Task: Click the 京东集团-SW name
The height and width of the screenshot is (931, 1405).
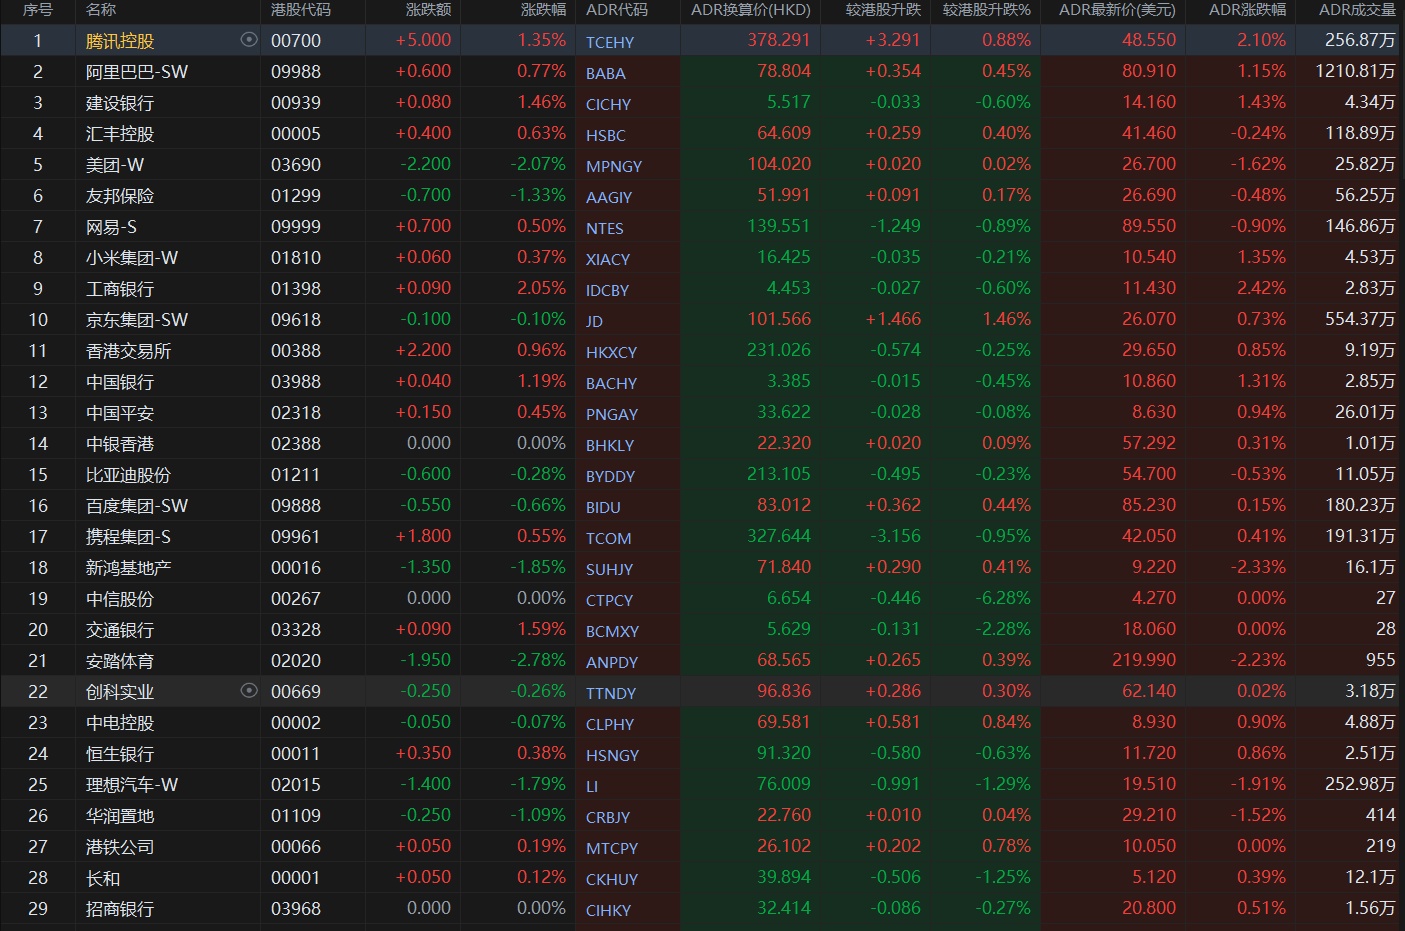Action: pyautogui.click(x=137, y=320)
